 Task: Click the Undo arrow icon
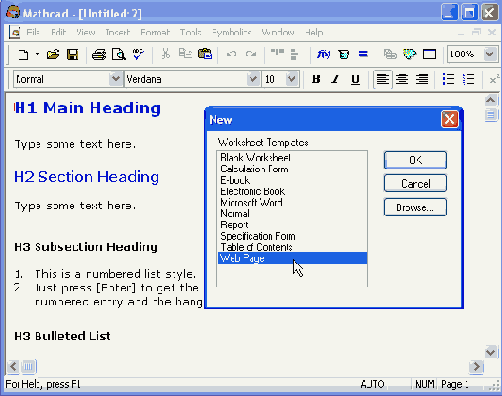[x=231, y=54]
